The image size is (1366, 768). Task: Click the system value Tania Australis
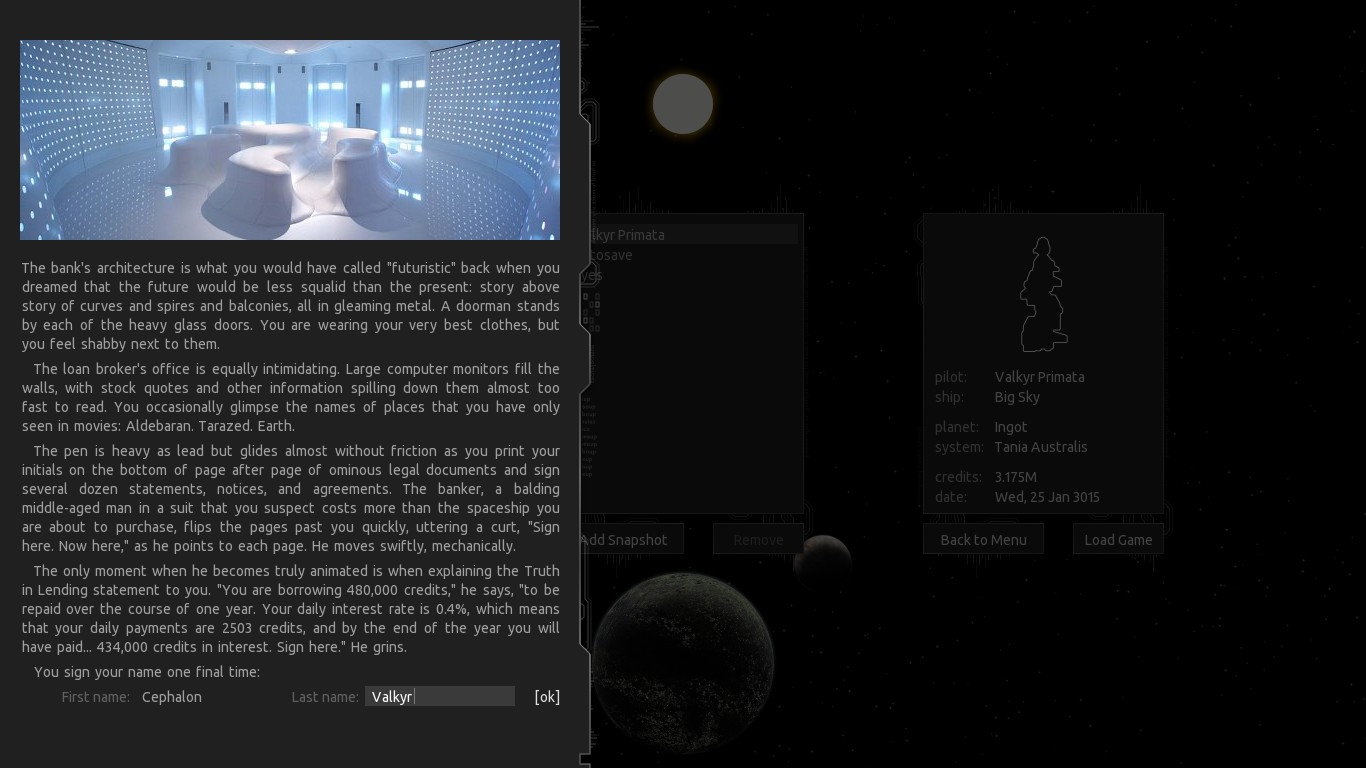click(1041, 447)
